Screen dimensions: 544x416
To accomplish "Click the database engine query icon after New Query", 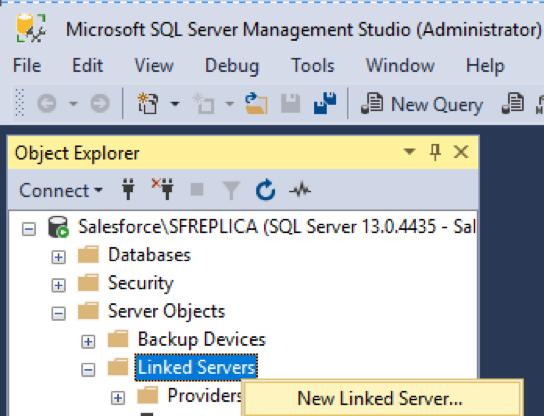I will [513, 103].
